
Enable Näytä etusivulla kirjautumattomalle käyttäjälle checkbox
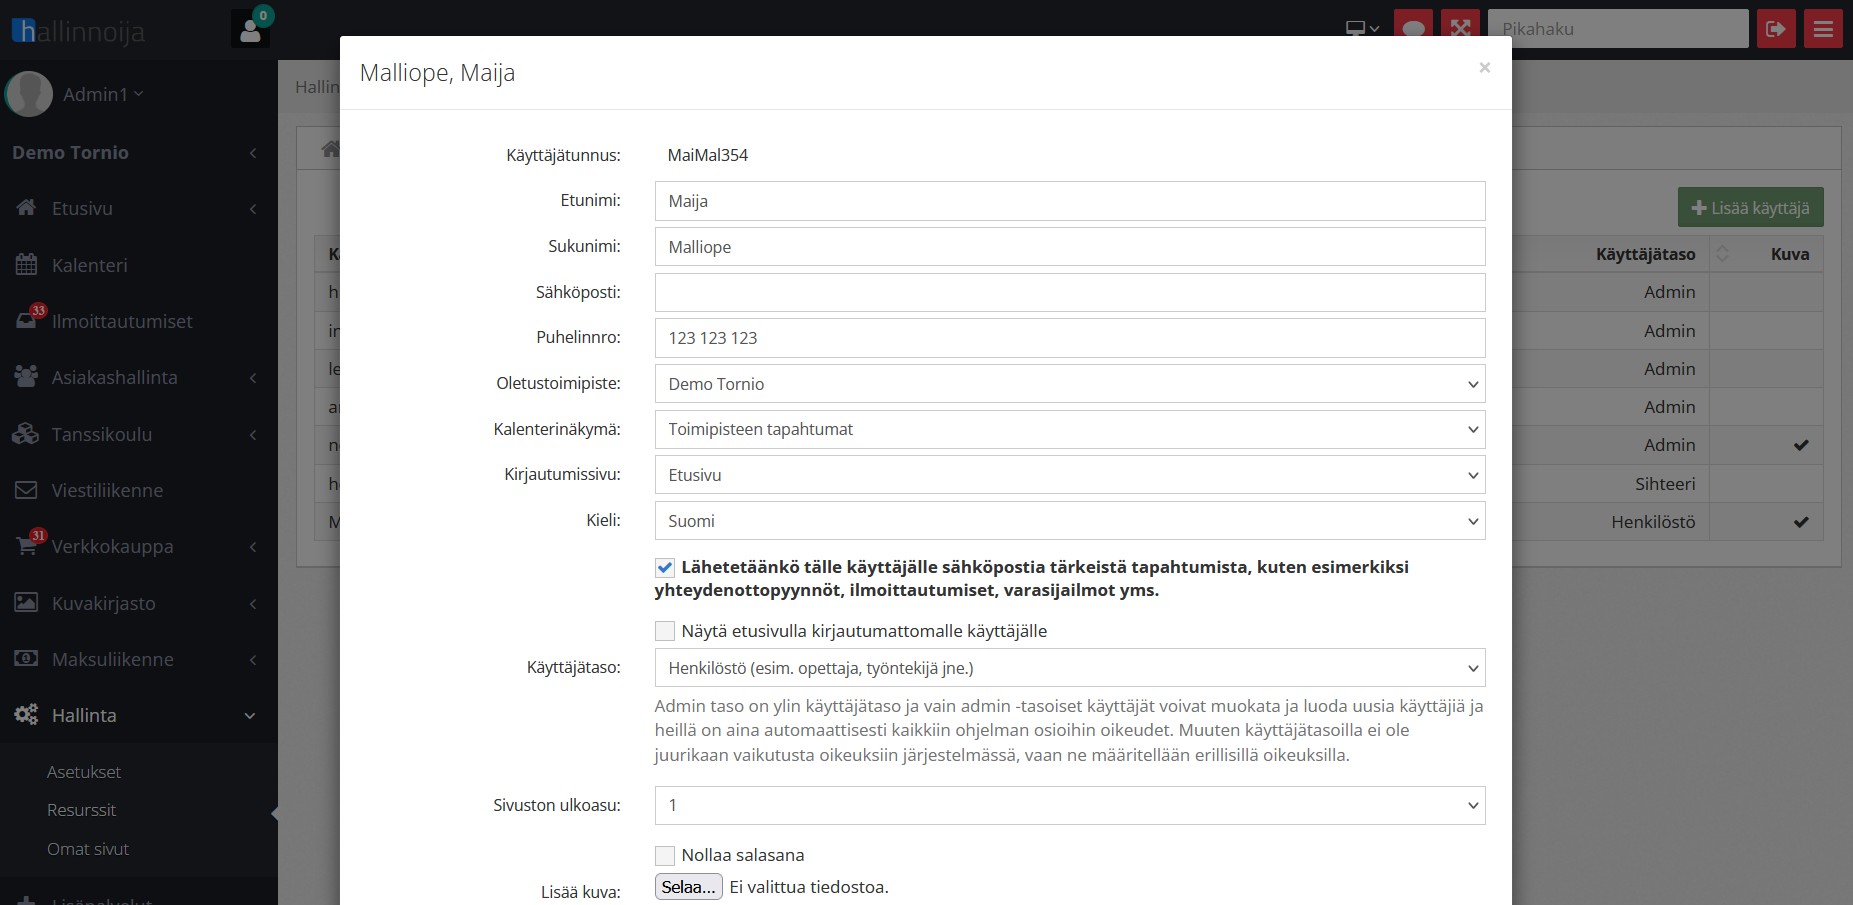click(x=665, y=631)
